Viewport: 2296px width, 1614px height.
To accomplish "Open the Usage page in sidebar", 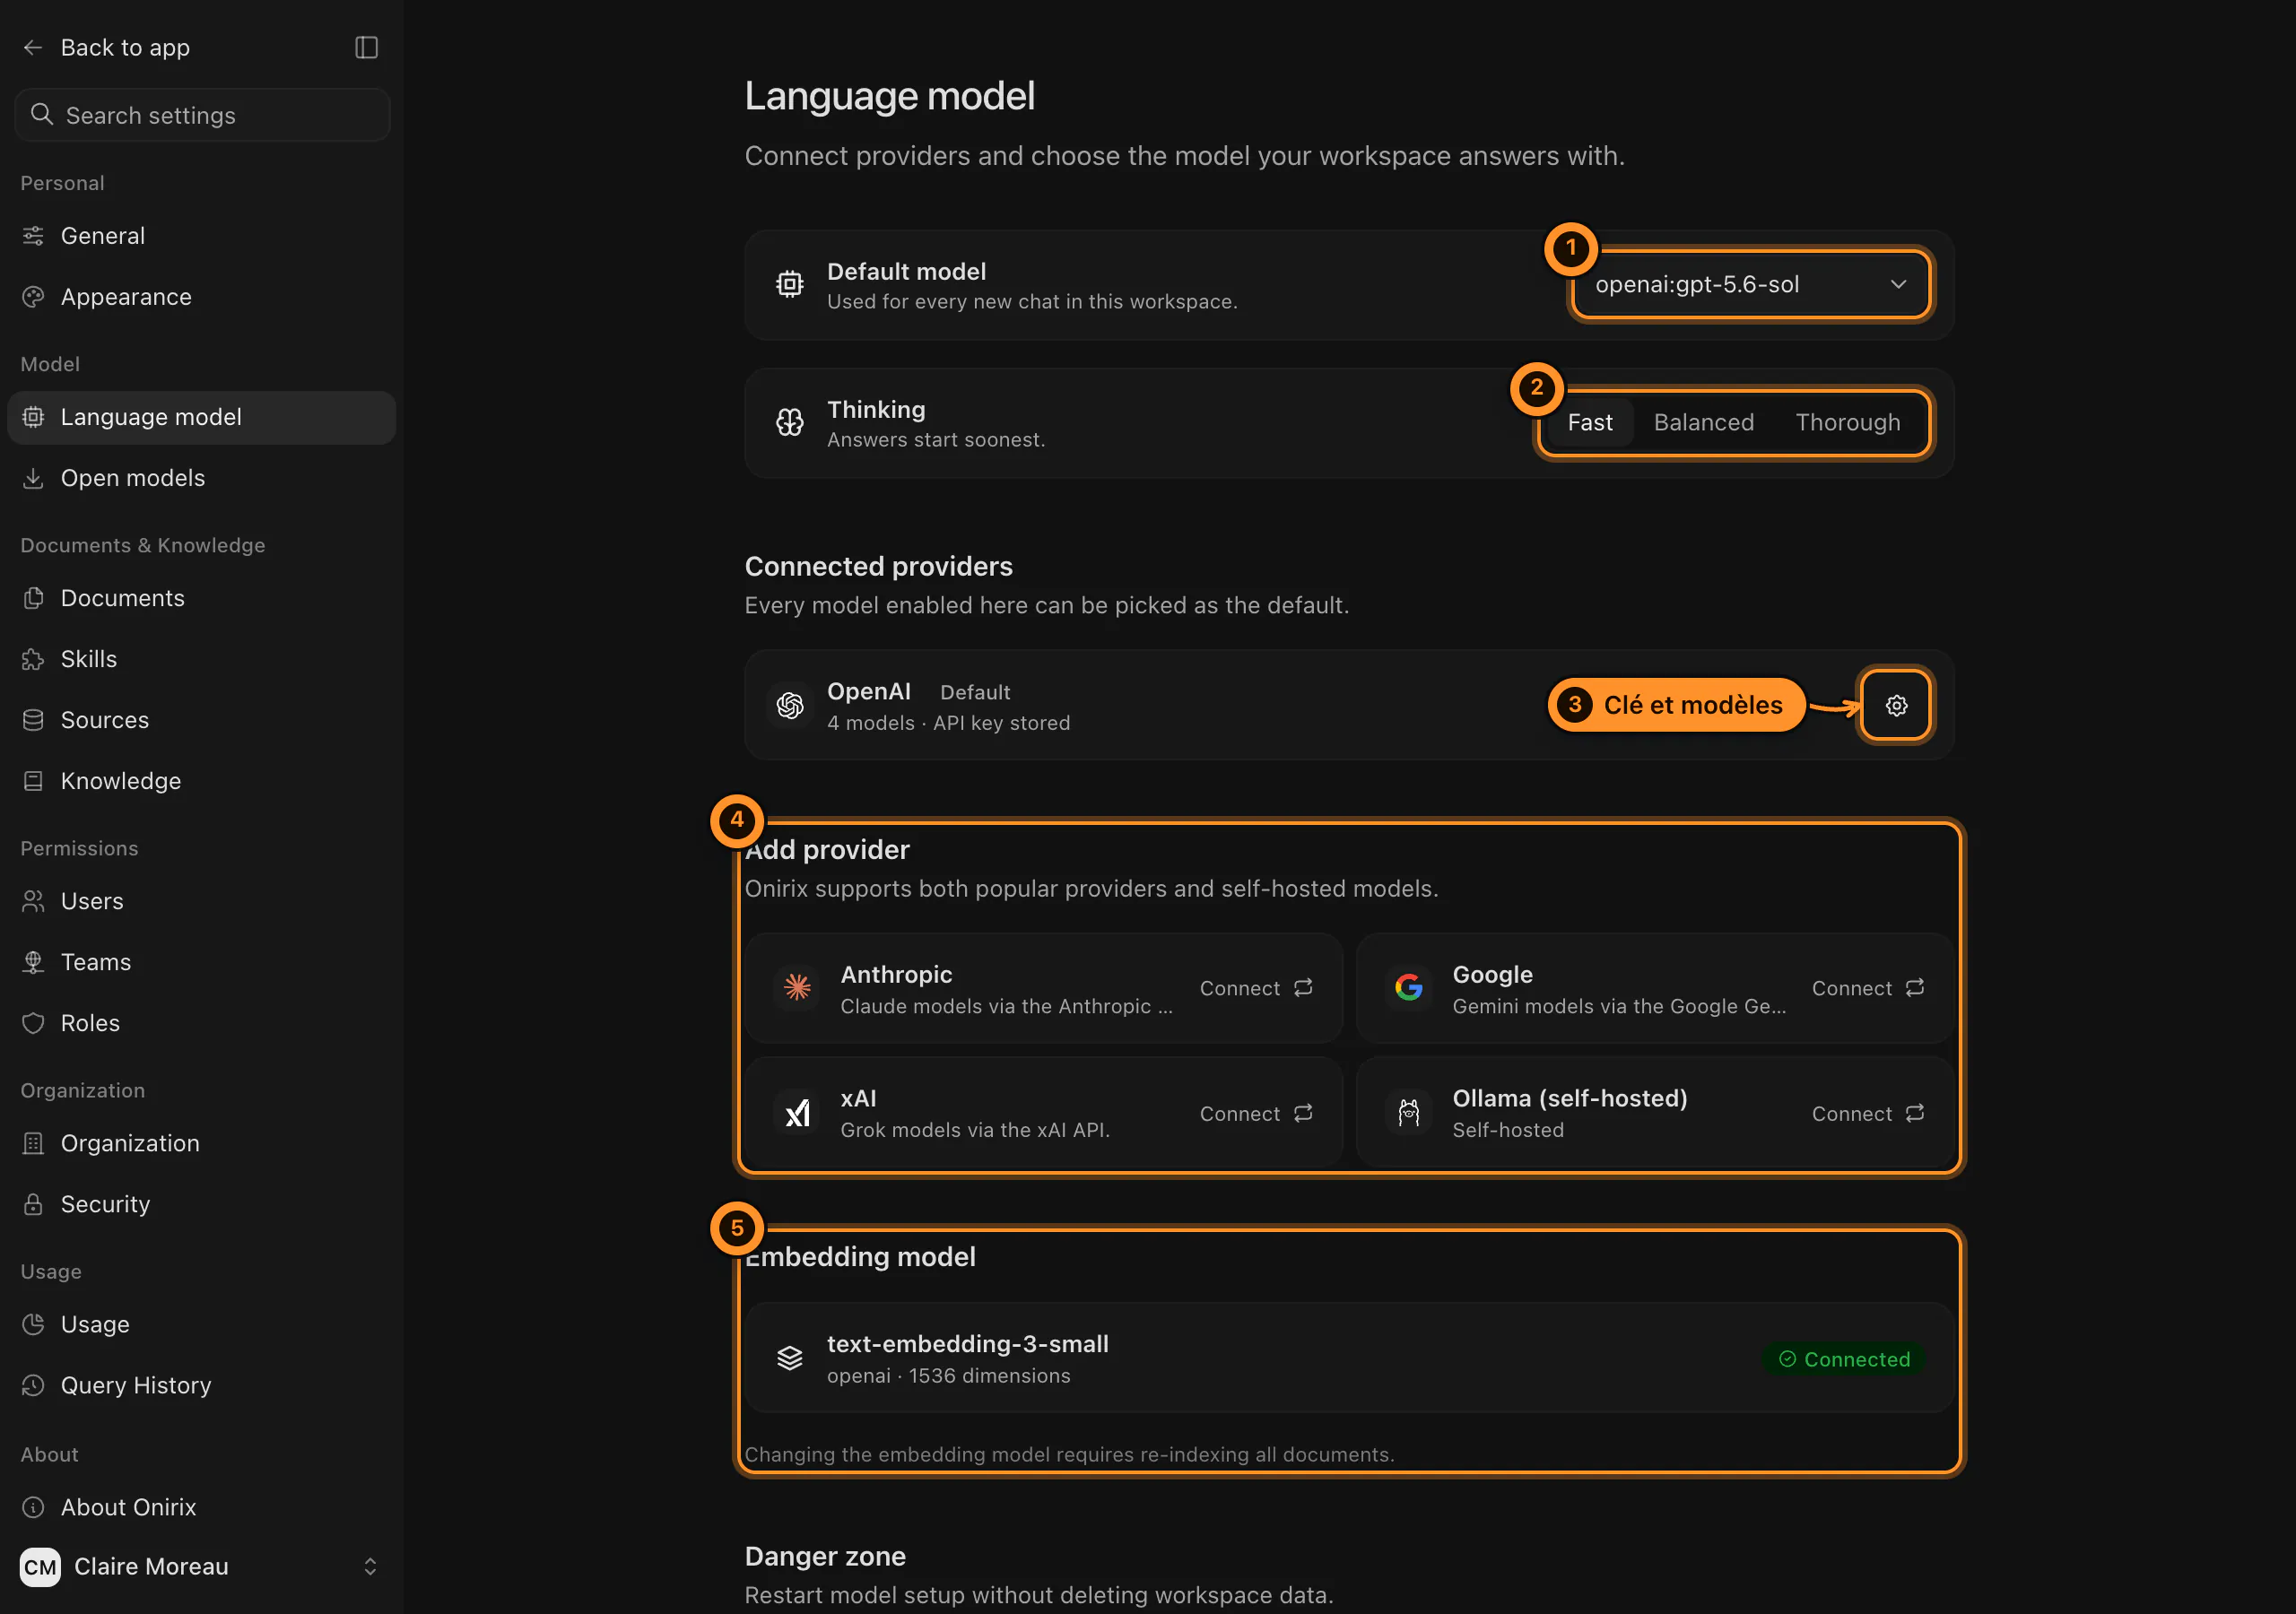I will click(201, 1324).
